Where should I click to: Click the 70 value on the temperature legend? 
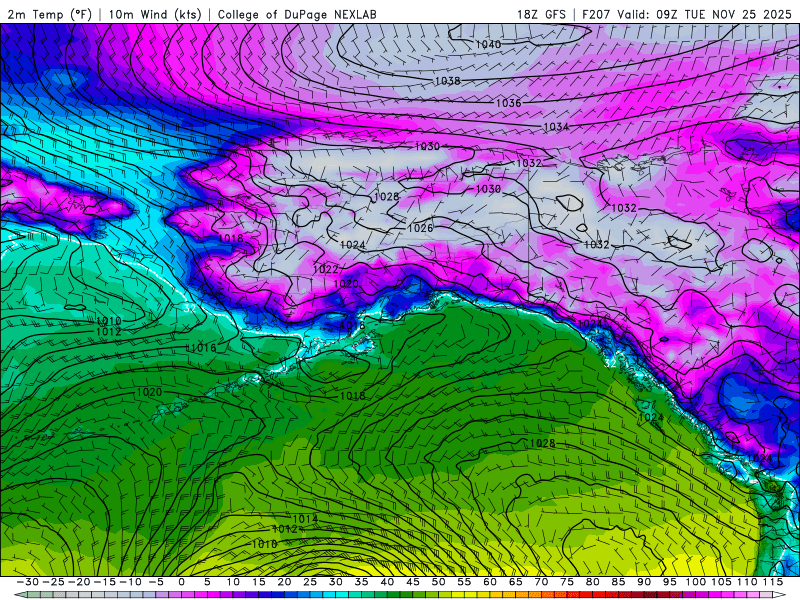[541, 582]
